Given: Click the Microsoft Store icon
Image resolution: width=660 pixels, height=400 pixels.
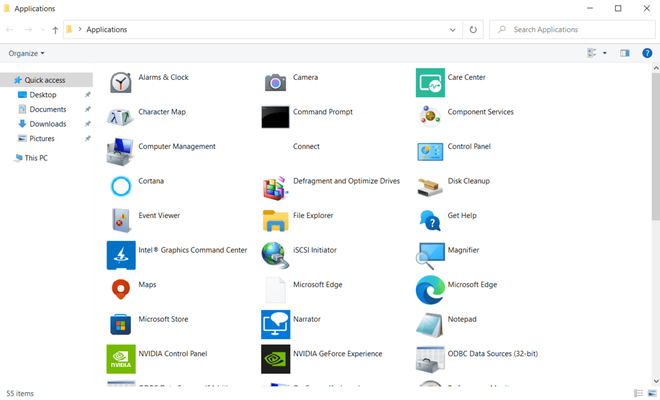Looking at the screenshot, I should coord(120,324).
